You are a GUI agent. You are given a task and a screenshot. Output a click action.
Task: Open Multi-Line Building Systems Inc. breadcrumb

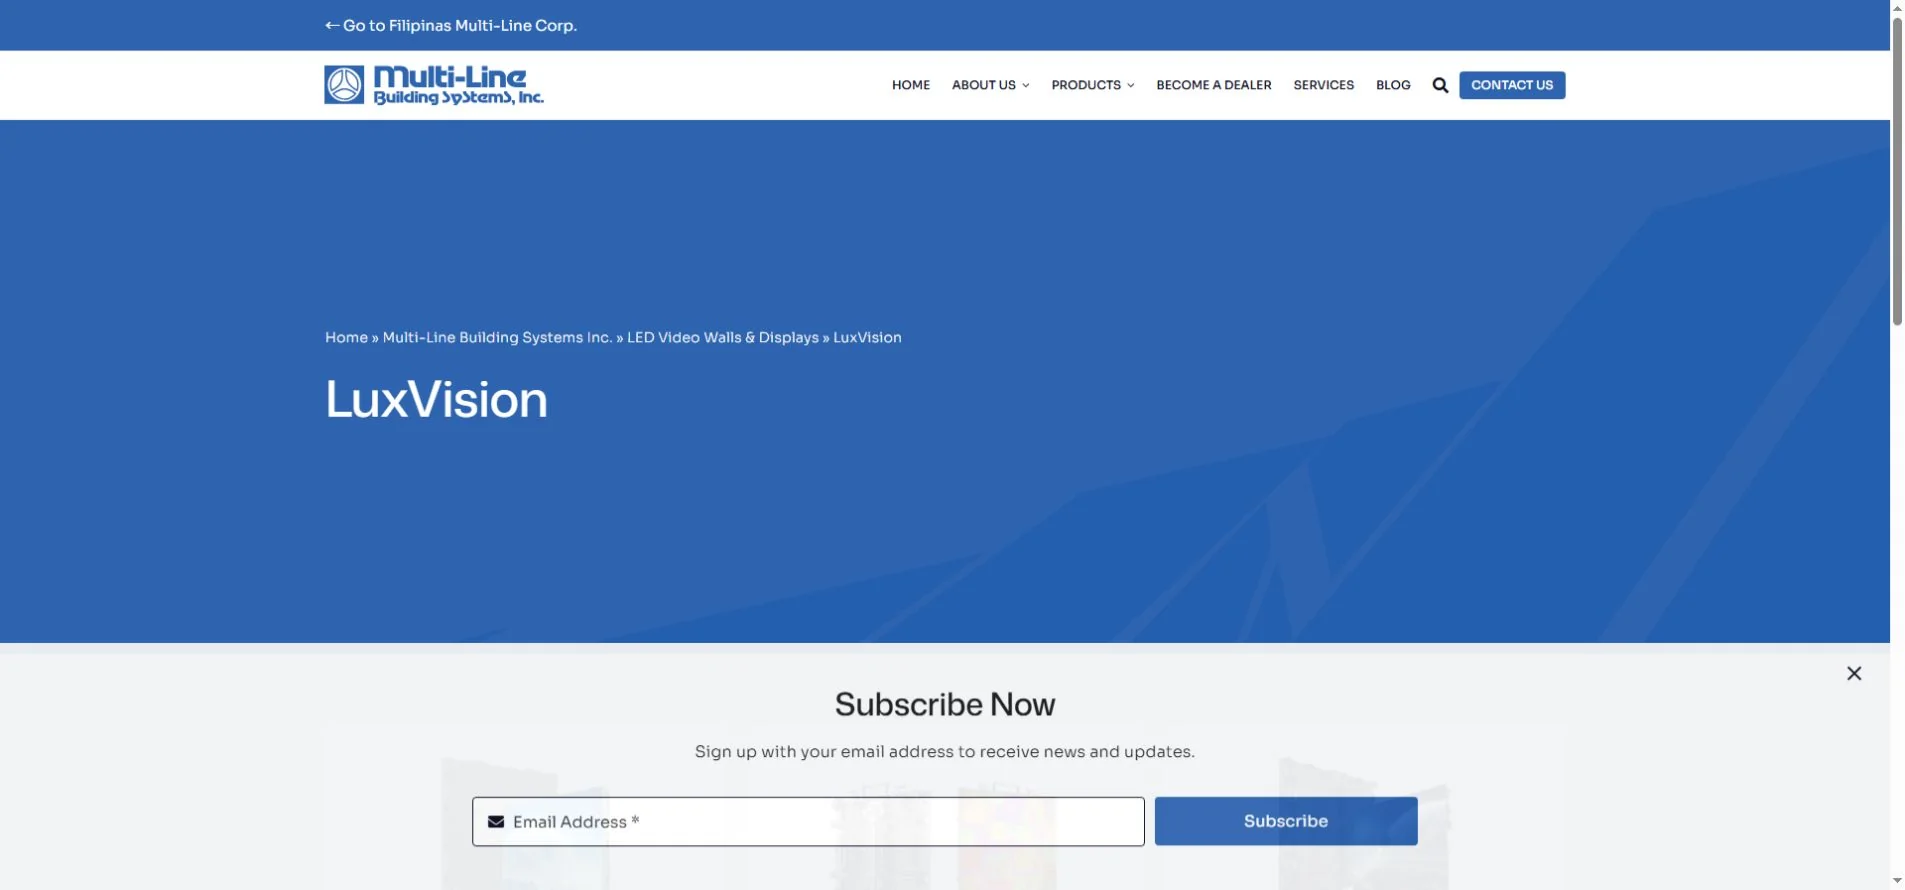pyautogui.click(x=497, y=337)
